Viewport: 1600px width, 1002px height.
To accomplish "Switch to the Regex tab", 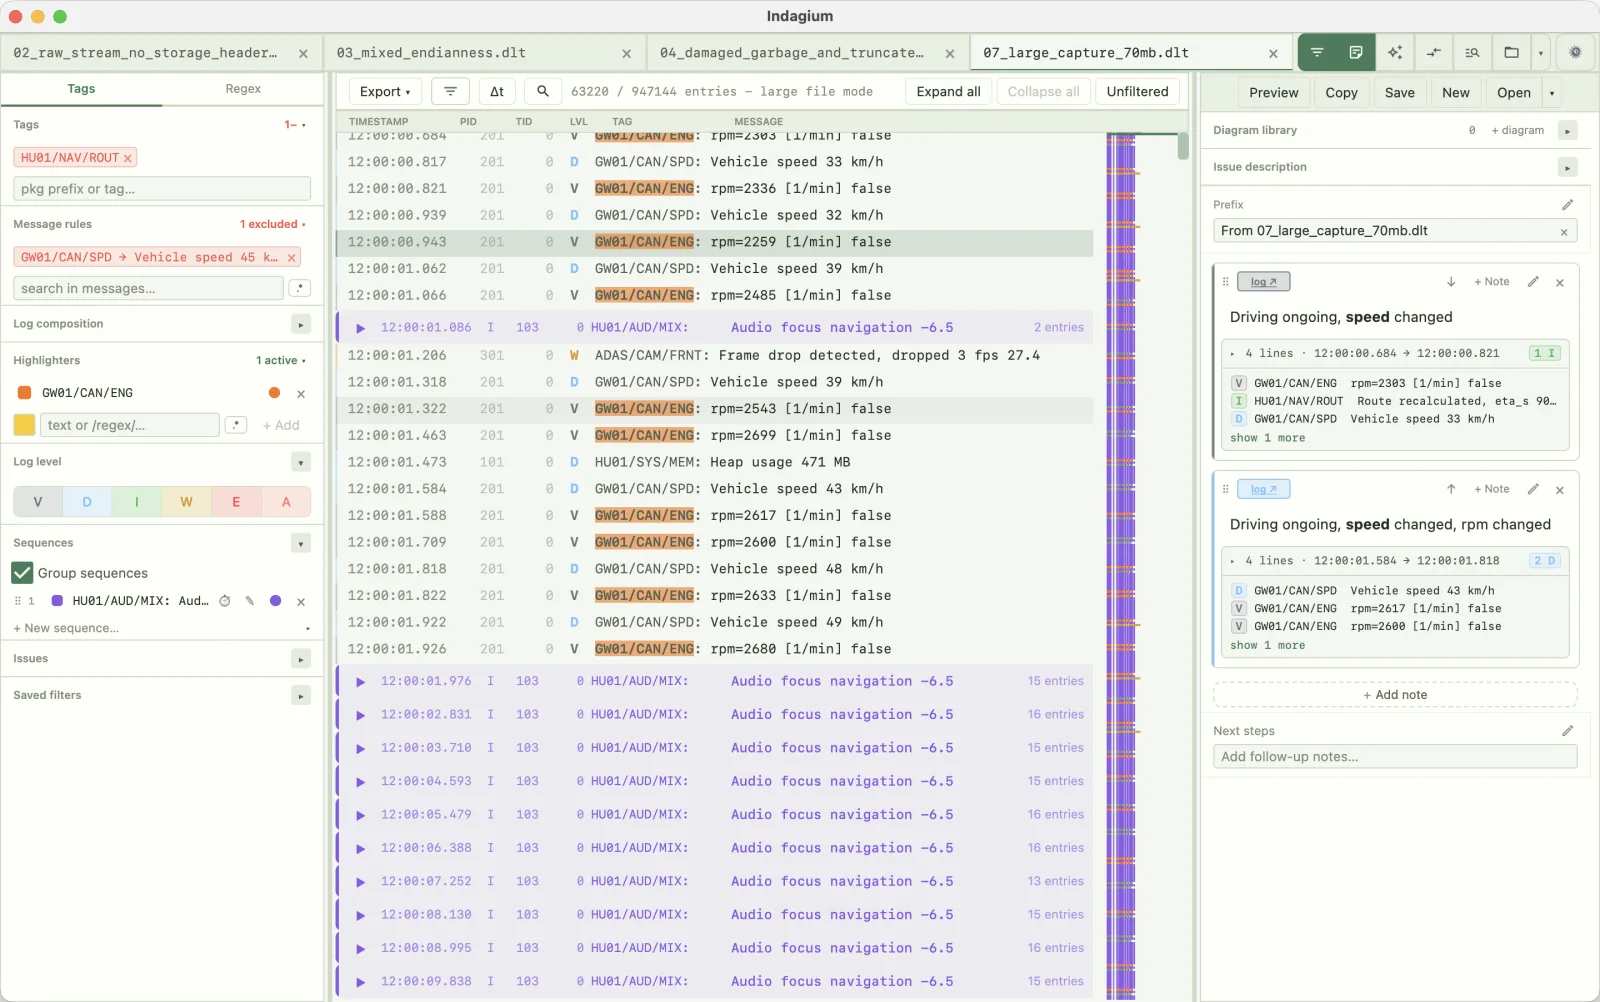I will [243, 89].
